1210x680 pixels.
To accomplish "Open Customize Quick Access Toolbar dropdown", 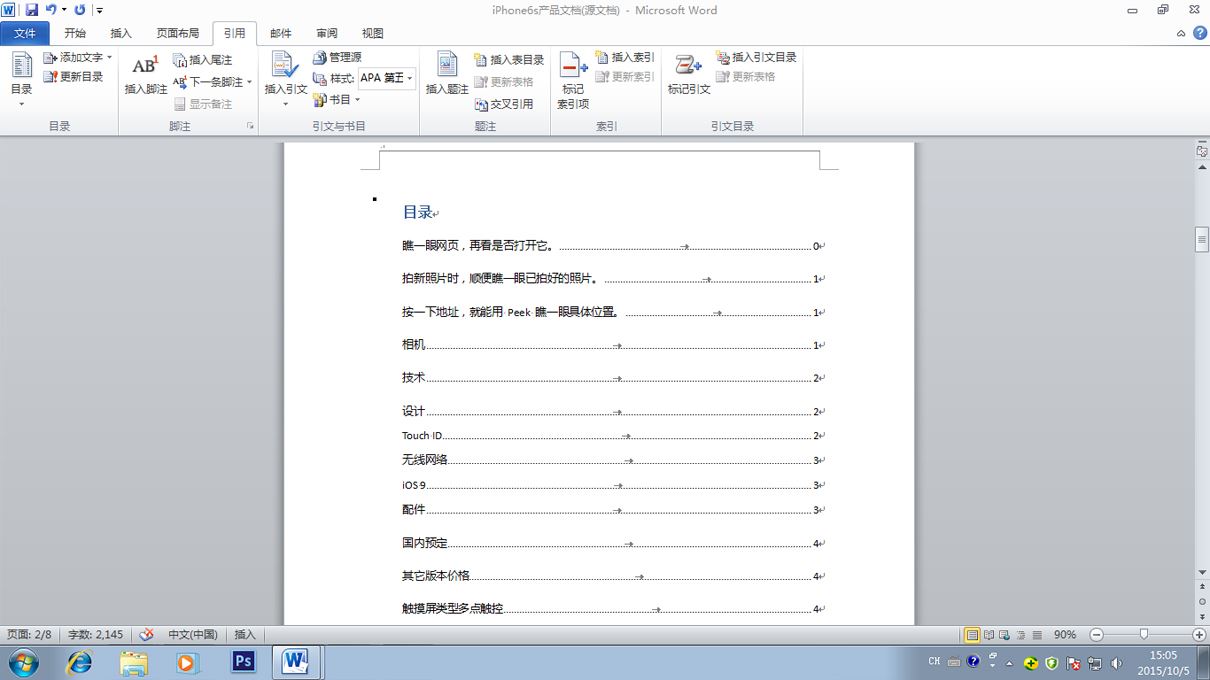I will coord(99,10).
